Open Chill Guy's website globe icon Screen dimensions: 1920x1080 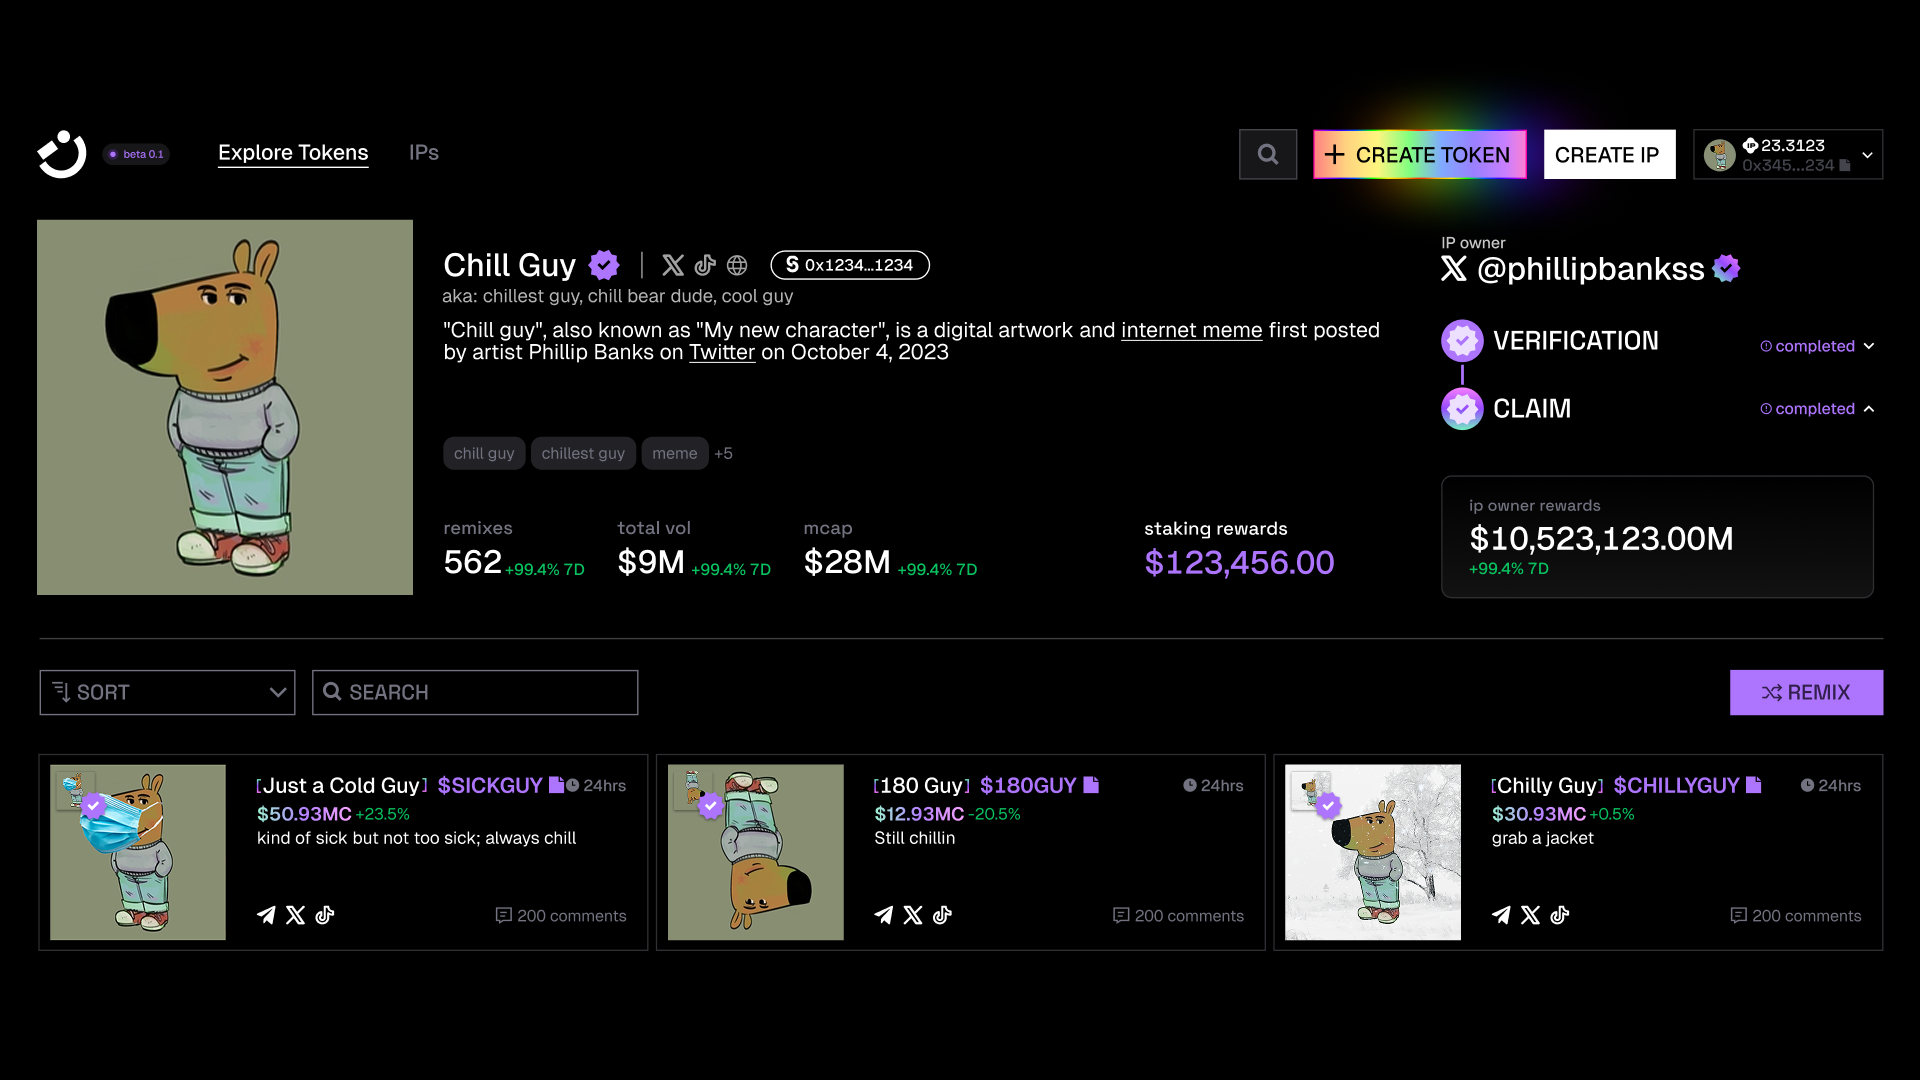(x=737, y=265)
